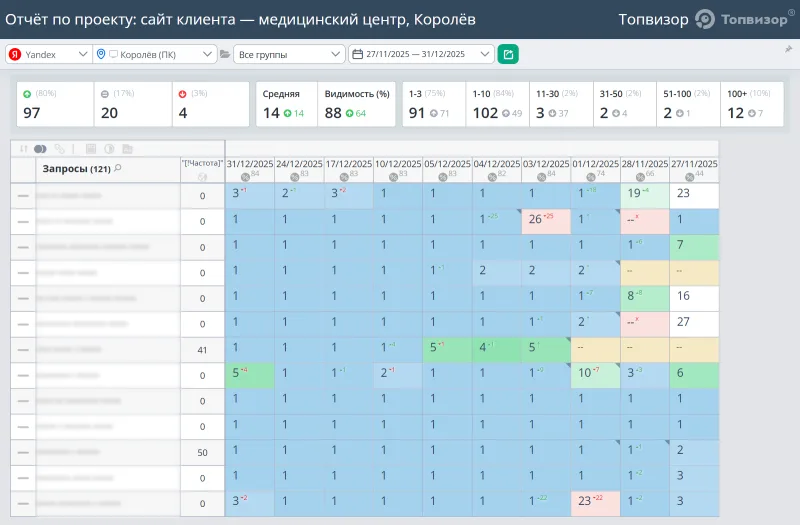Click the white cell showing 16

(x=694, y=298)
